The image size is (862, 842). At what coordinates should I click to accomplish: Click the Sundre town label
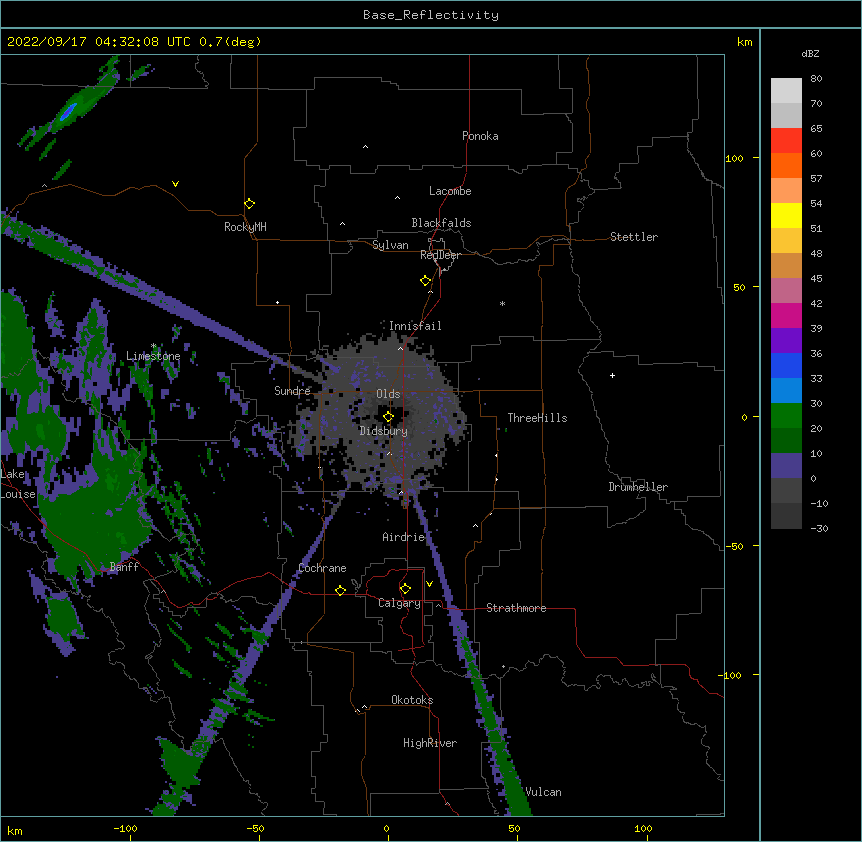point(292,391)
